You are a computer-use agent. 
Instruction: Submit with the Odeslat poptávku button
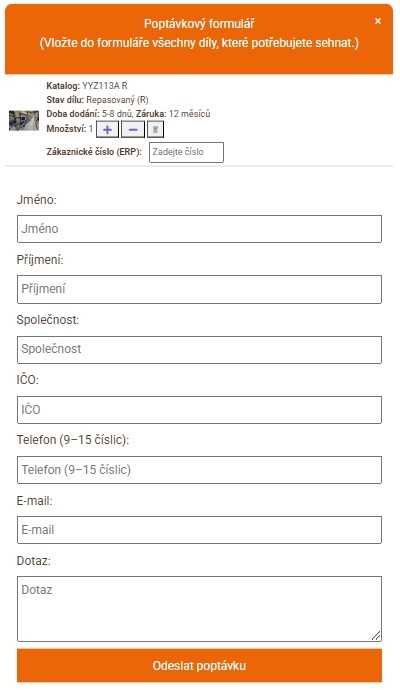(x=199, y=665)
